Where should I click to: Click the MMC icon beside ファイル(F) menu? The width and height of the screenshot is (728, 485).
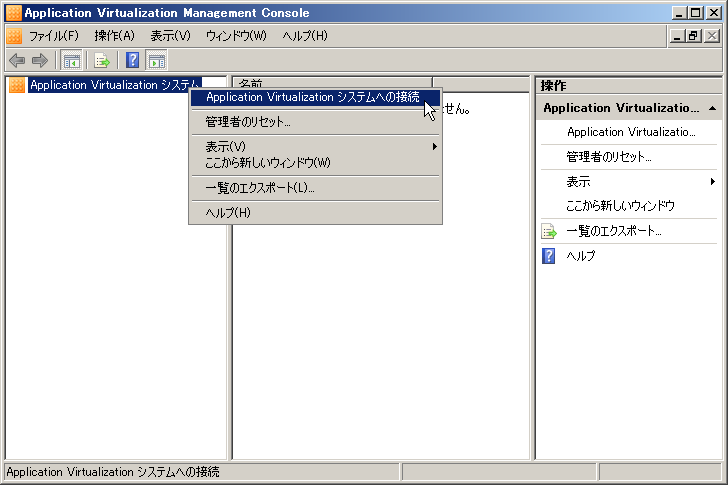14,36
